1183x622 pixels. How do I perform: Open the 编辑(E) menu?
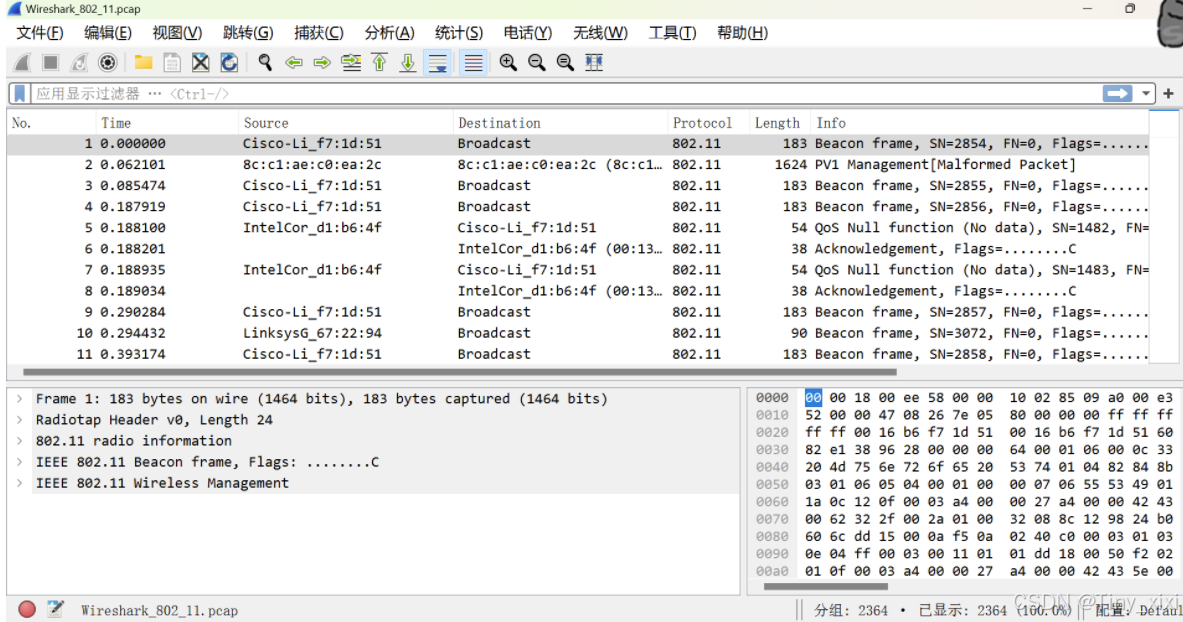click(108, 33)
